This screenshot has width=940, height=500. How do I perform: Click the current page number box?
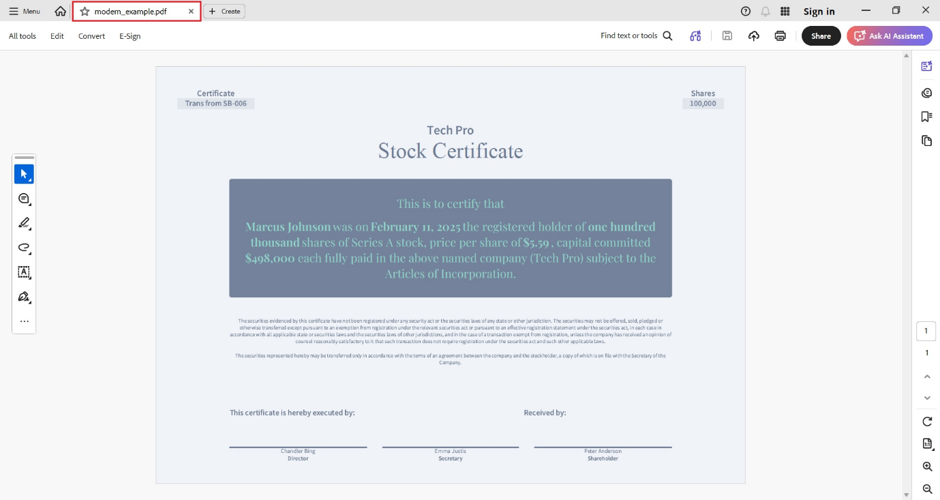click(x=926, y=331)
